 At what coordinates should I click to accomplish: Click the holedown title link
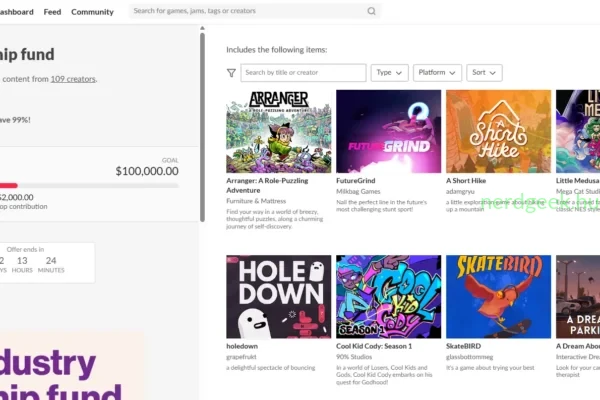(242, 346)
